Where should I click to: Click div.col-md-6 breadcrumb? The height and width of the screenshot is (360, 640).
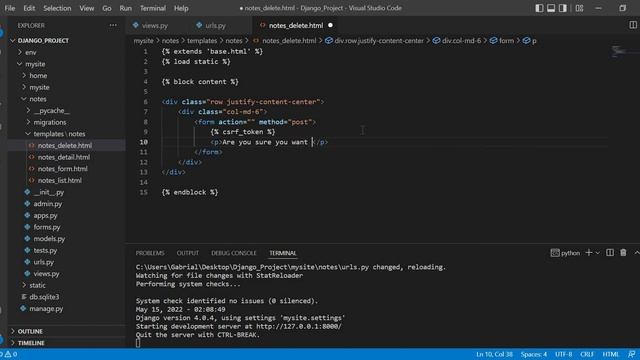[457, 40]
